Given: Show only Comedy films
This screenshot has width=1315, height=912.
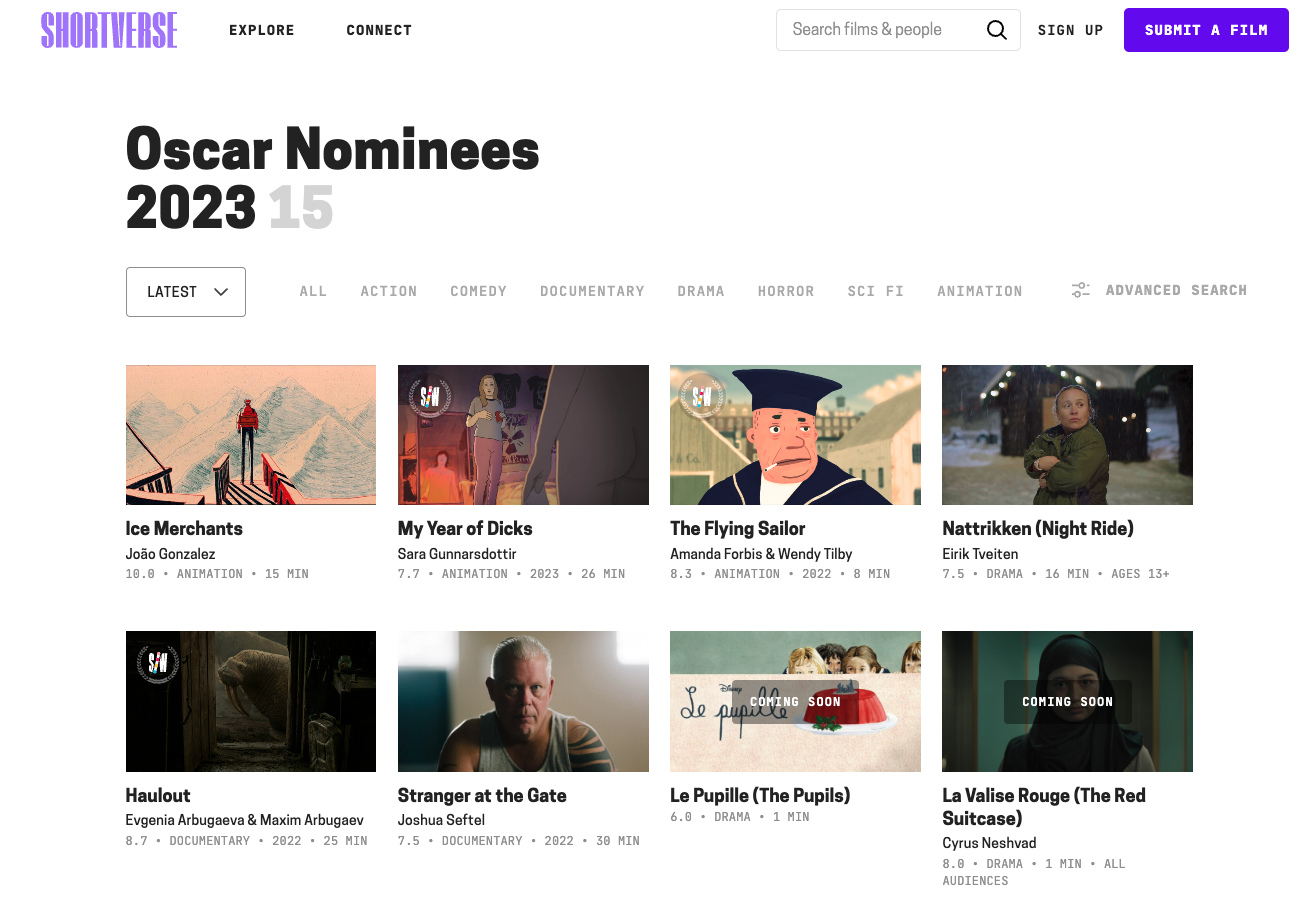Looking at the screenshot, I should pyautogui.click(x=478, y=291).
